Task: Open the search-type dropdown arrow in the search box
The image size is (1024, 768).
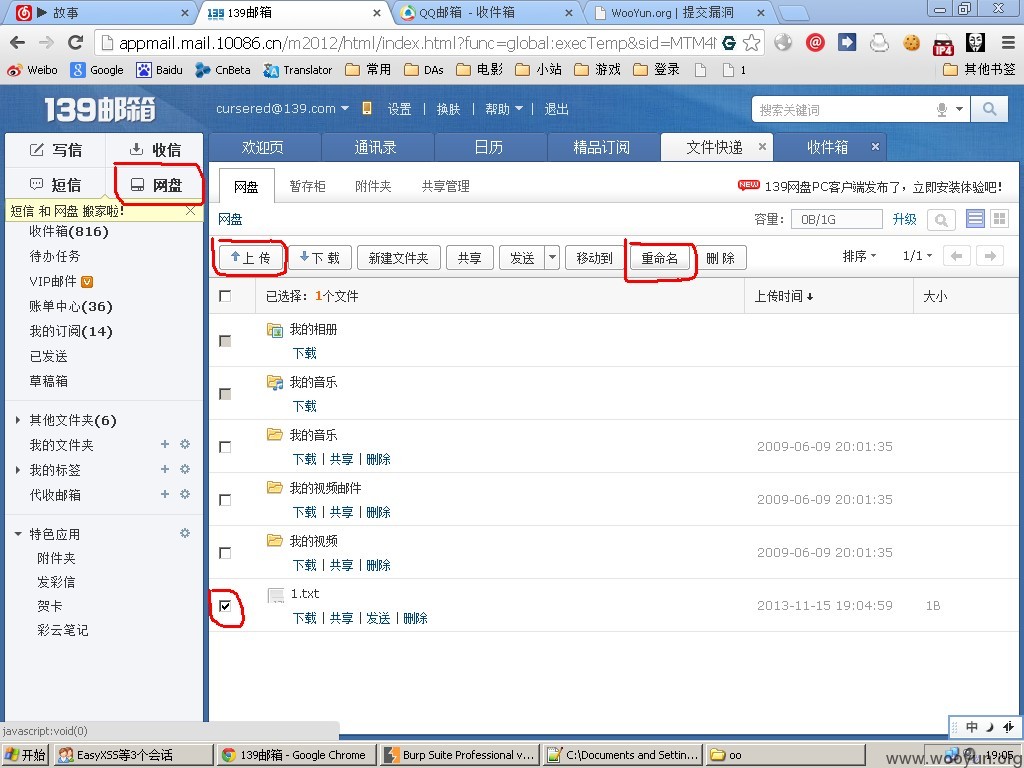Action: 959,109
